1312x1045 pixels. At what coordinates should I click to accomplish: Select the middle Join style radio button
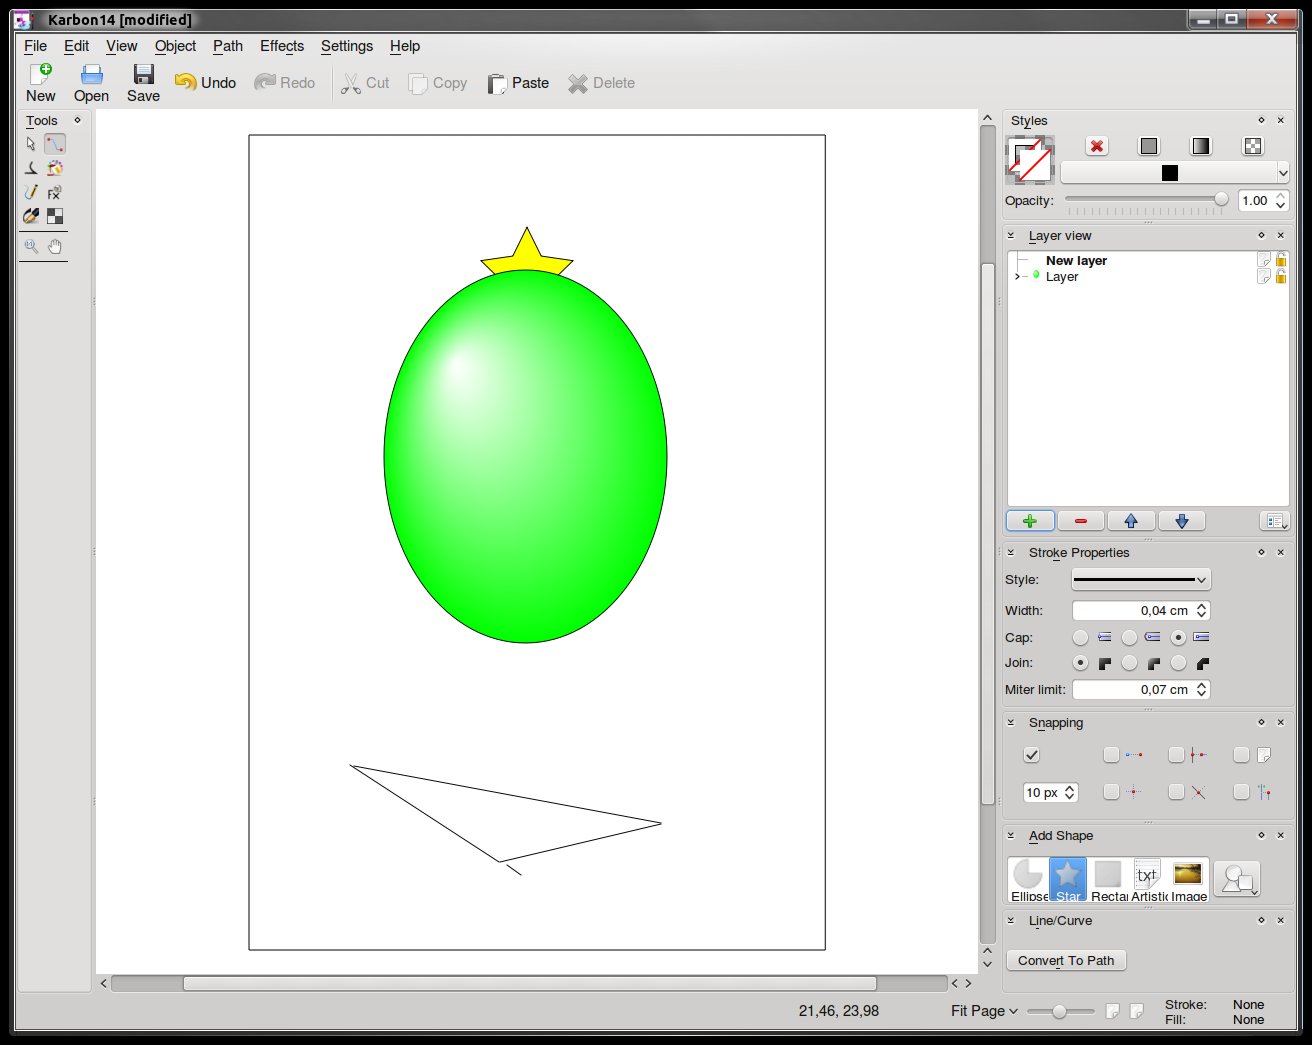1129,663
